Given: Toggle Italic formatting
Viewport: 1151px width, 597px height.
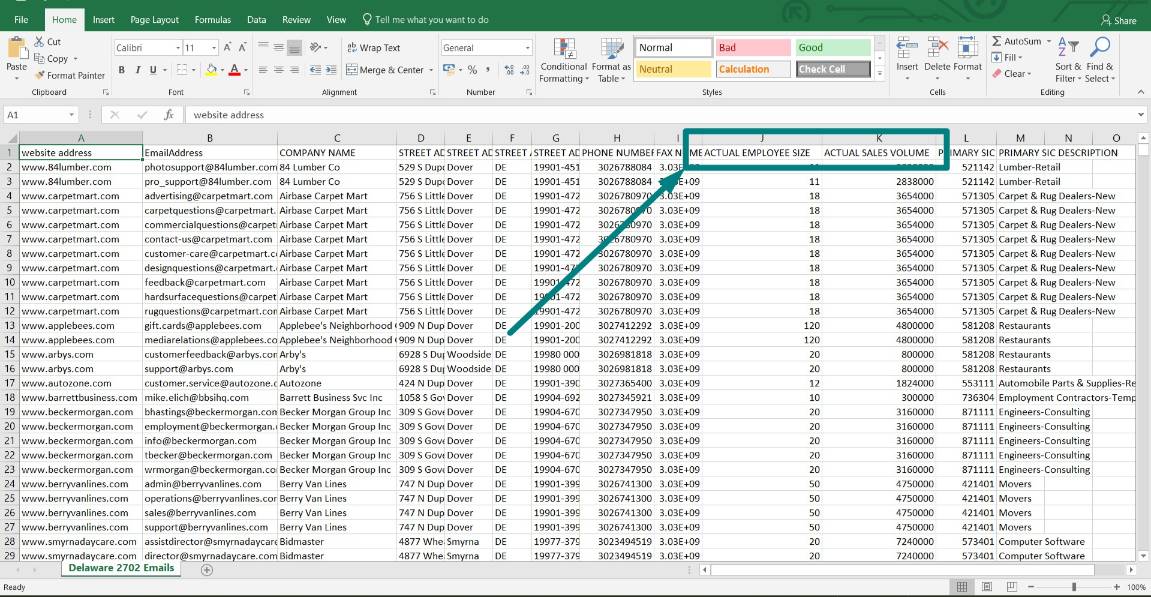Looking at the screenshot, I should 137,70.
